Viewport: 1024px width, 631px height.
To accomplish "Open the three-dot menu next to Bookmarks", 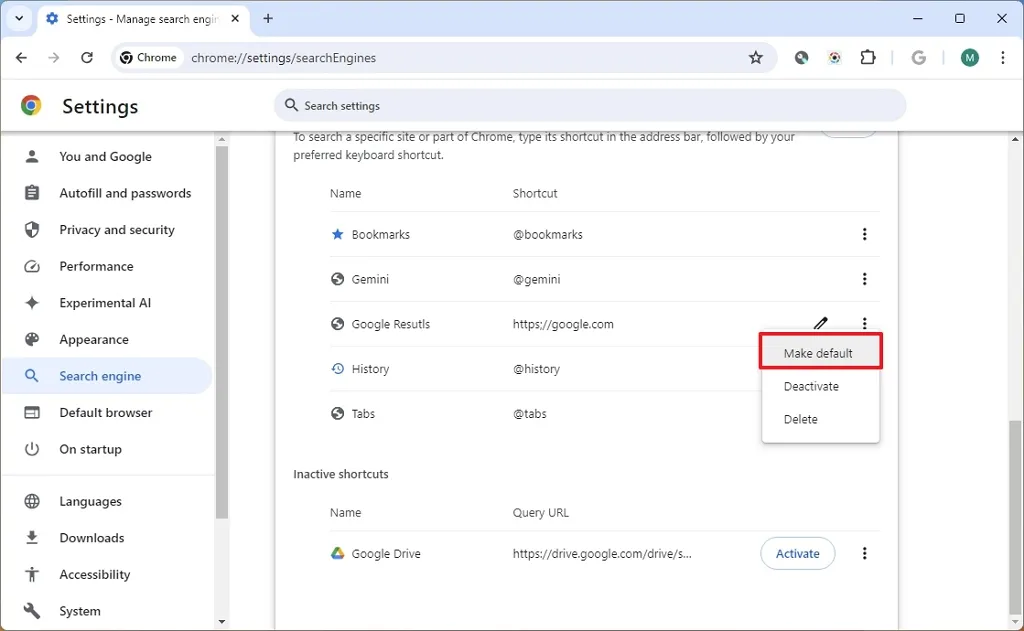I will (x=864, y=234).
